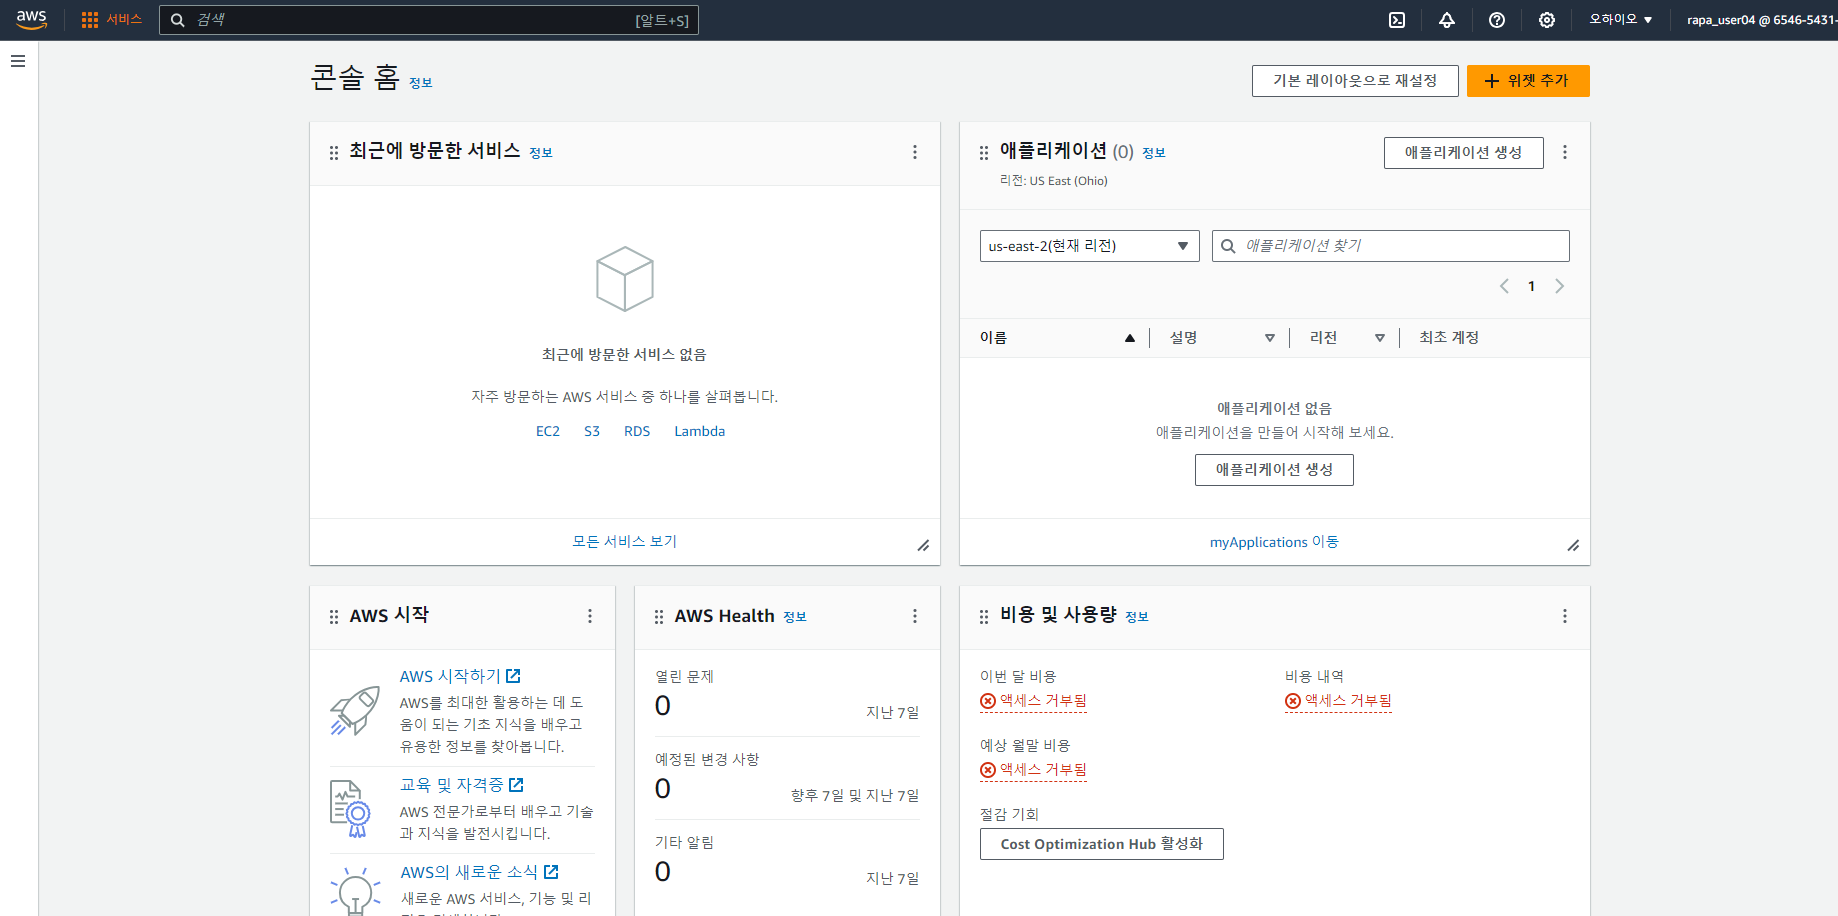Open the 오하이오 region selector
1838x916 pixels.
coord(1621,20)
